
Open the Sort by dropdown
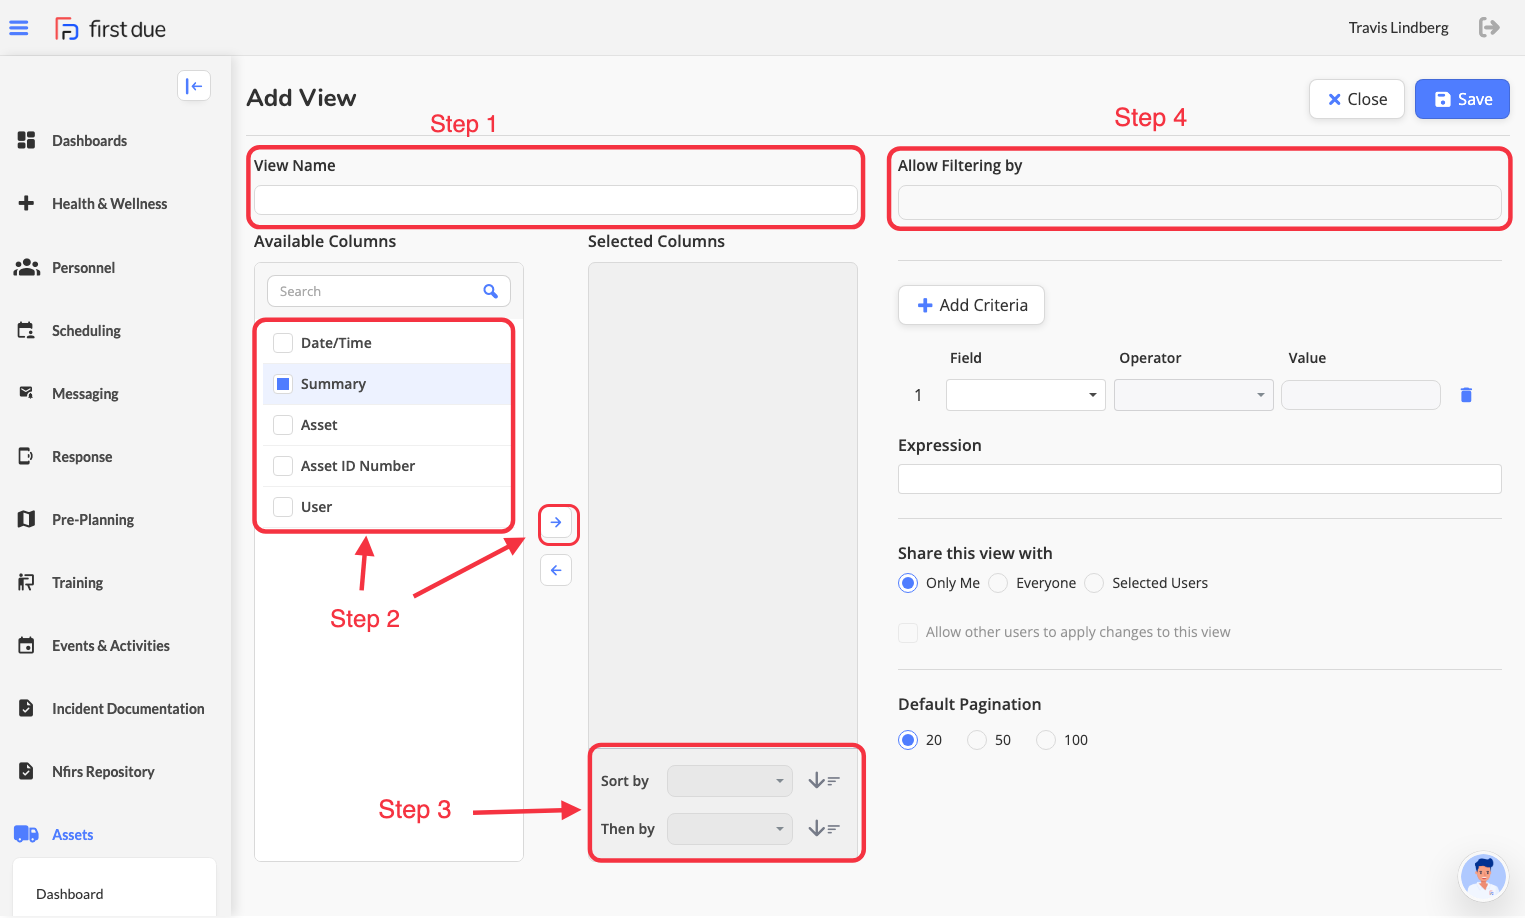tap(730, 781)
